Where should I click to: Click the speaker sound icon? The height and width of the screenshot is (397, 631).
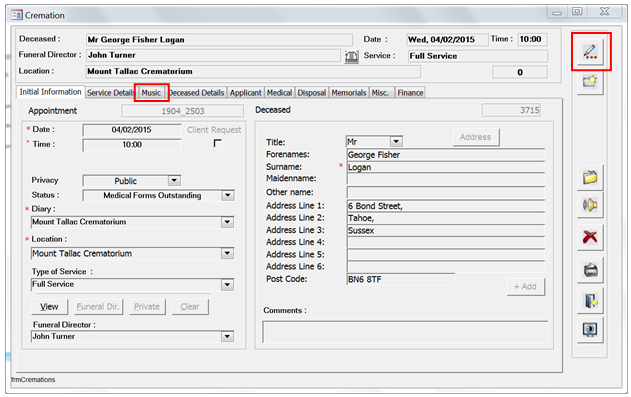(x=590, y=205)
